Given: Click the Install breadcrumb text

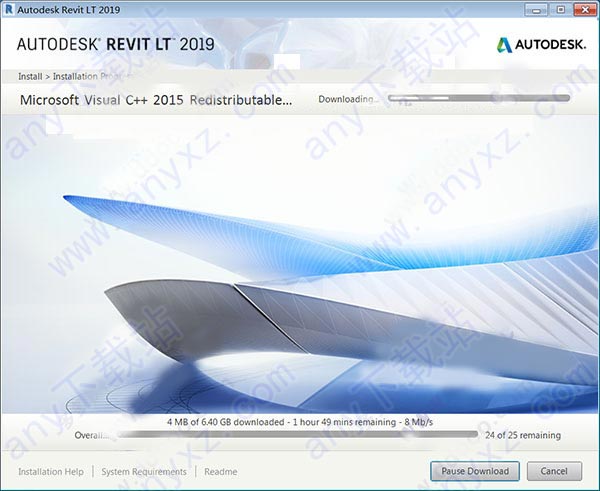Looking at the screenshot, I should pos(30,77).
